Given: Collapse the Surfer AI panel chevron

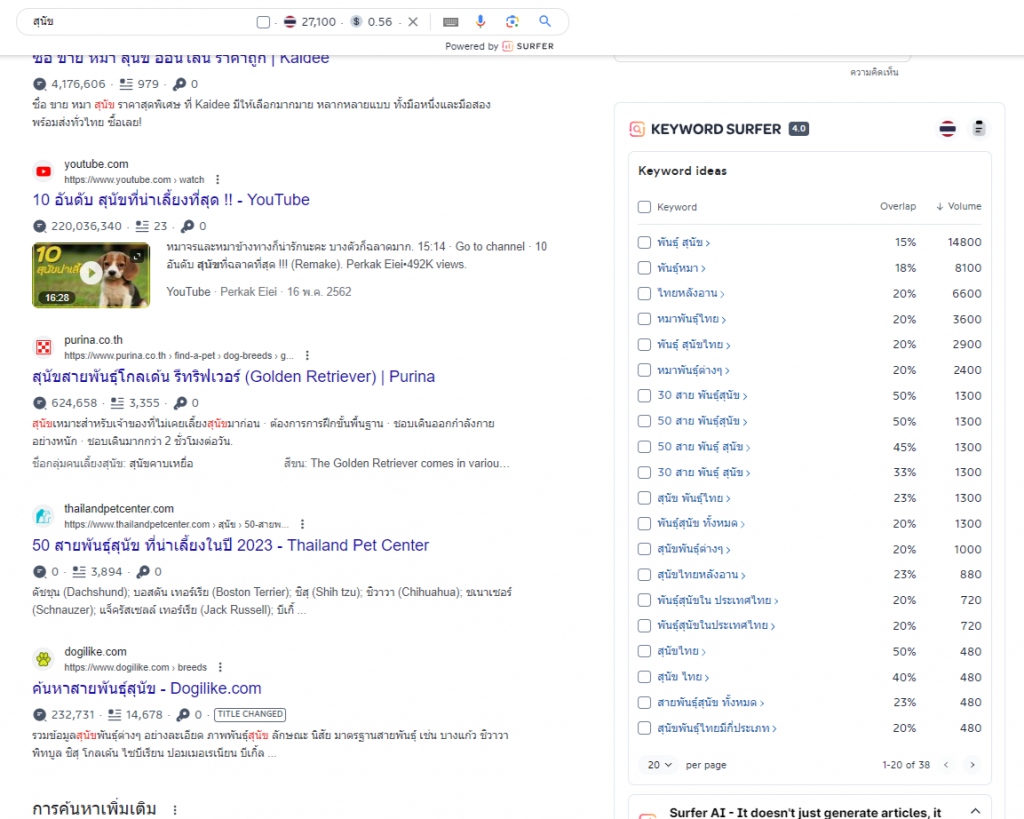Looking at the screenshot, I should pos(975,811).
